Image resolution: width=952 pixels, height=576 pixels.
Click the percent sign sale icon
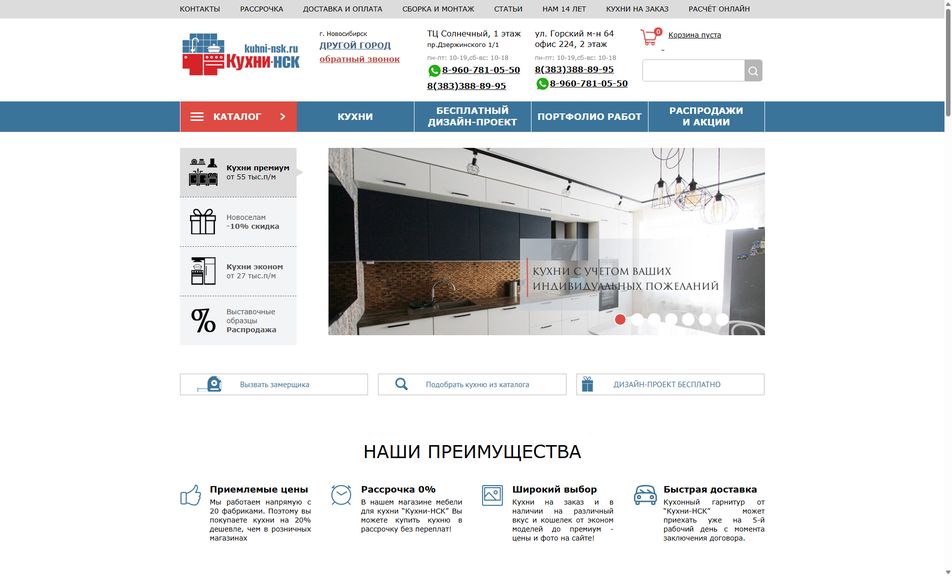[x=203, y=320]
